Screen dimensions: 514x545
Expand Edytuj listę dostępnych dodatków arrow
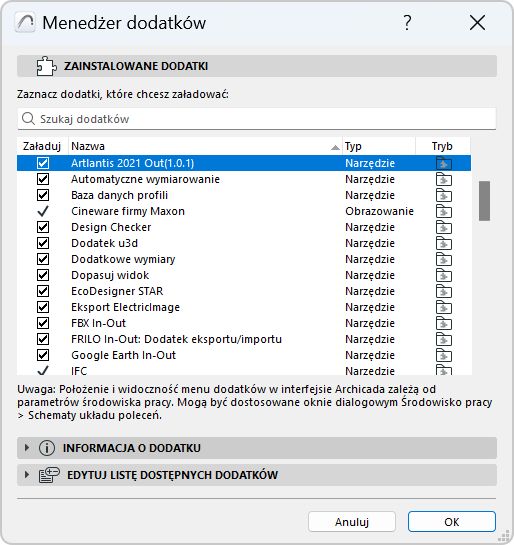27,475
